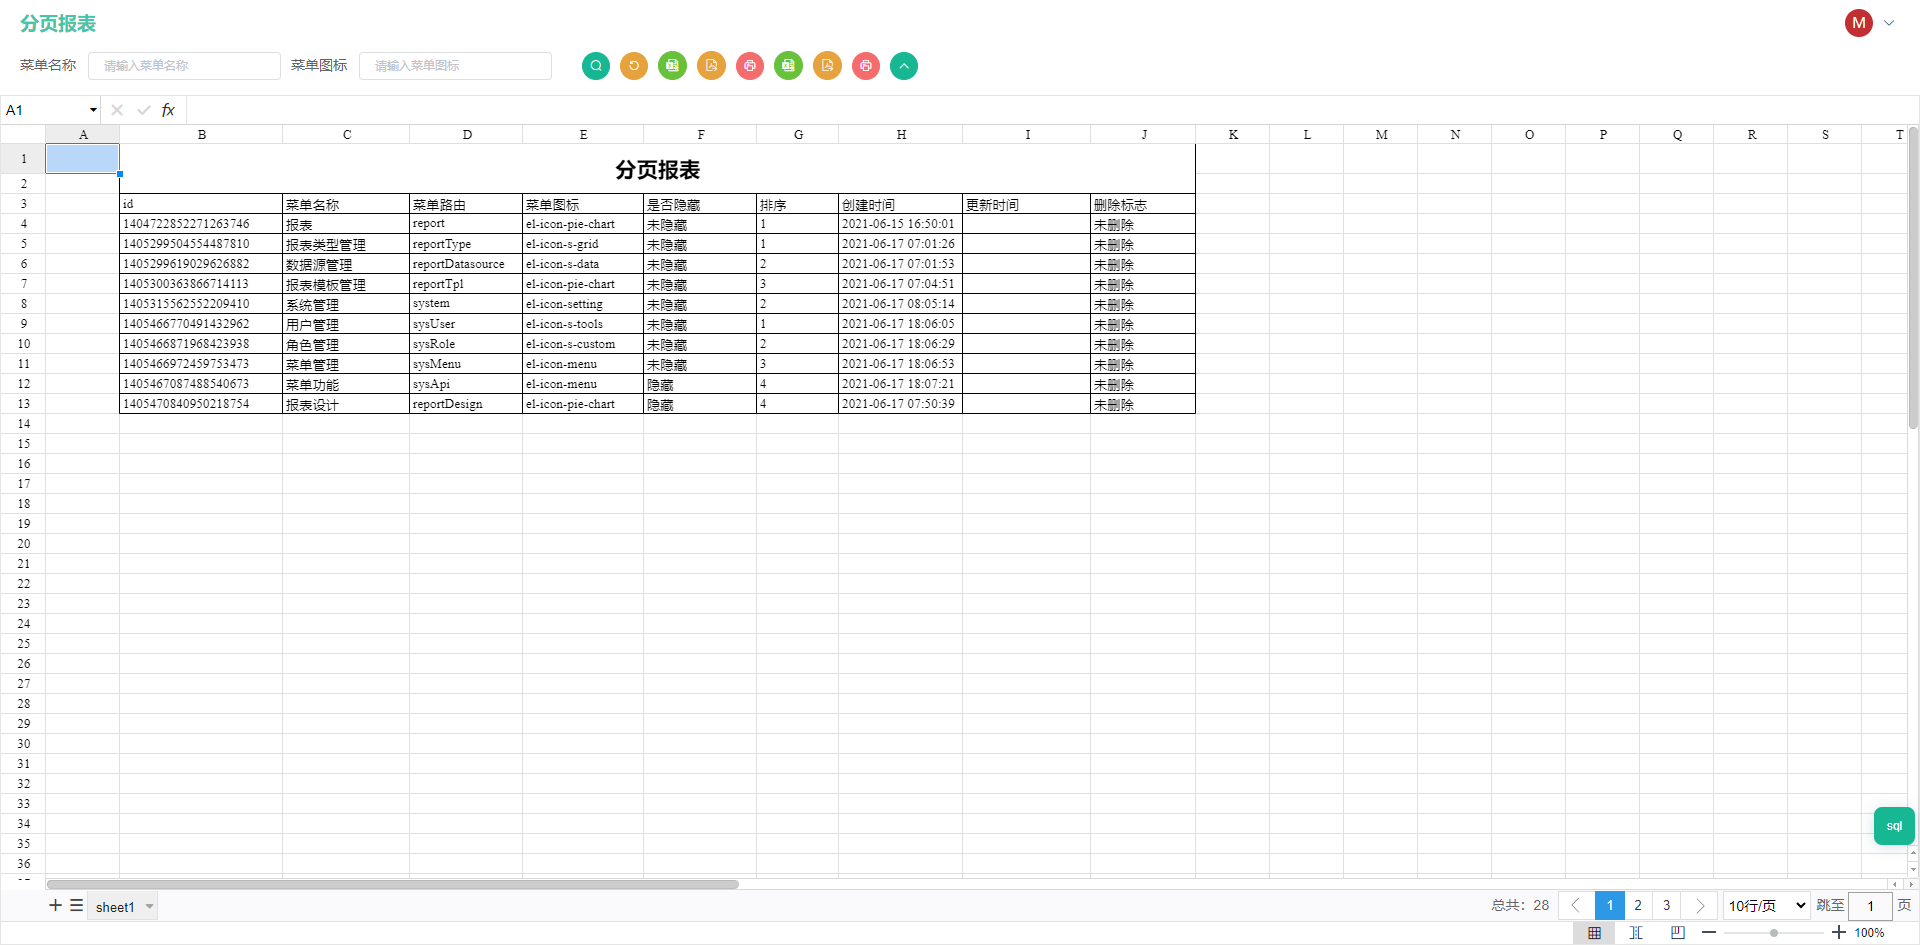Zoom out with the minus icon
Viewport: 1920px width, 945px height.
pyautogui.click(x=1709, y=933)
